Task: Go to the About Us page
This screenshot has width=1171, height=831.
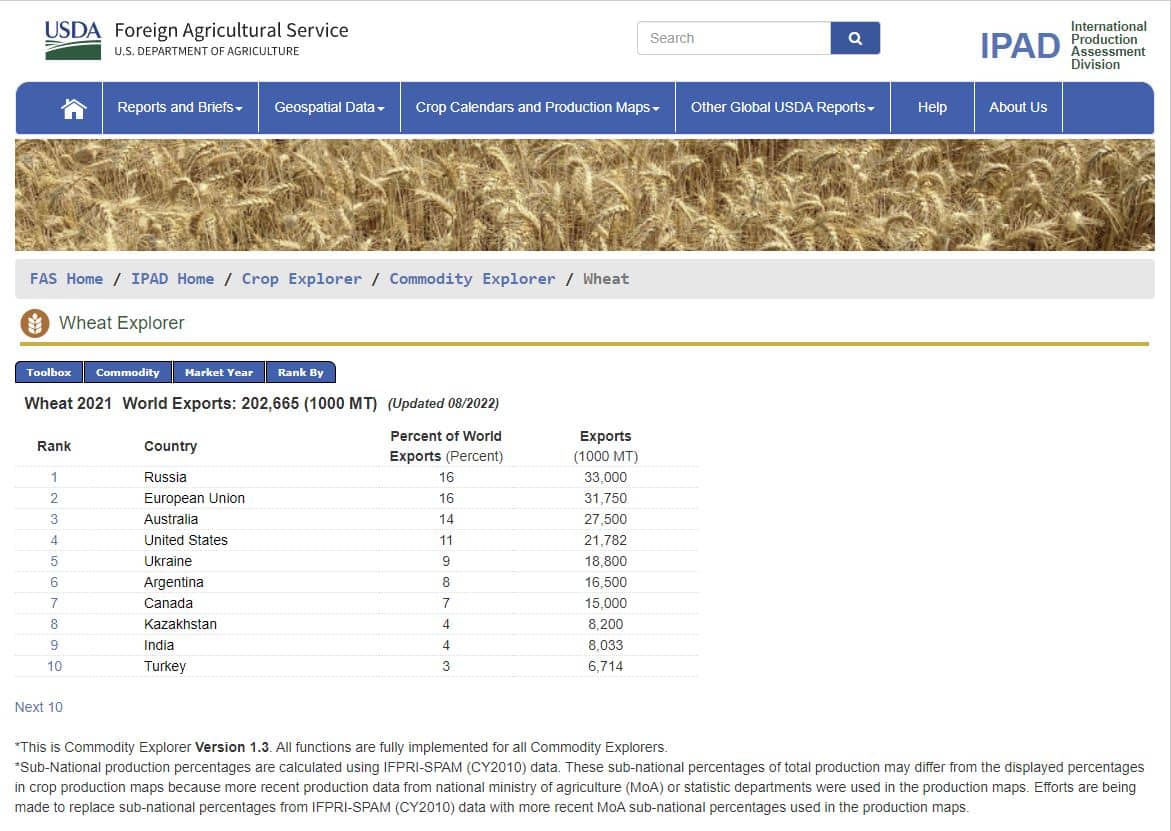Action: [1018, 108]
